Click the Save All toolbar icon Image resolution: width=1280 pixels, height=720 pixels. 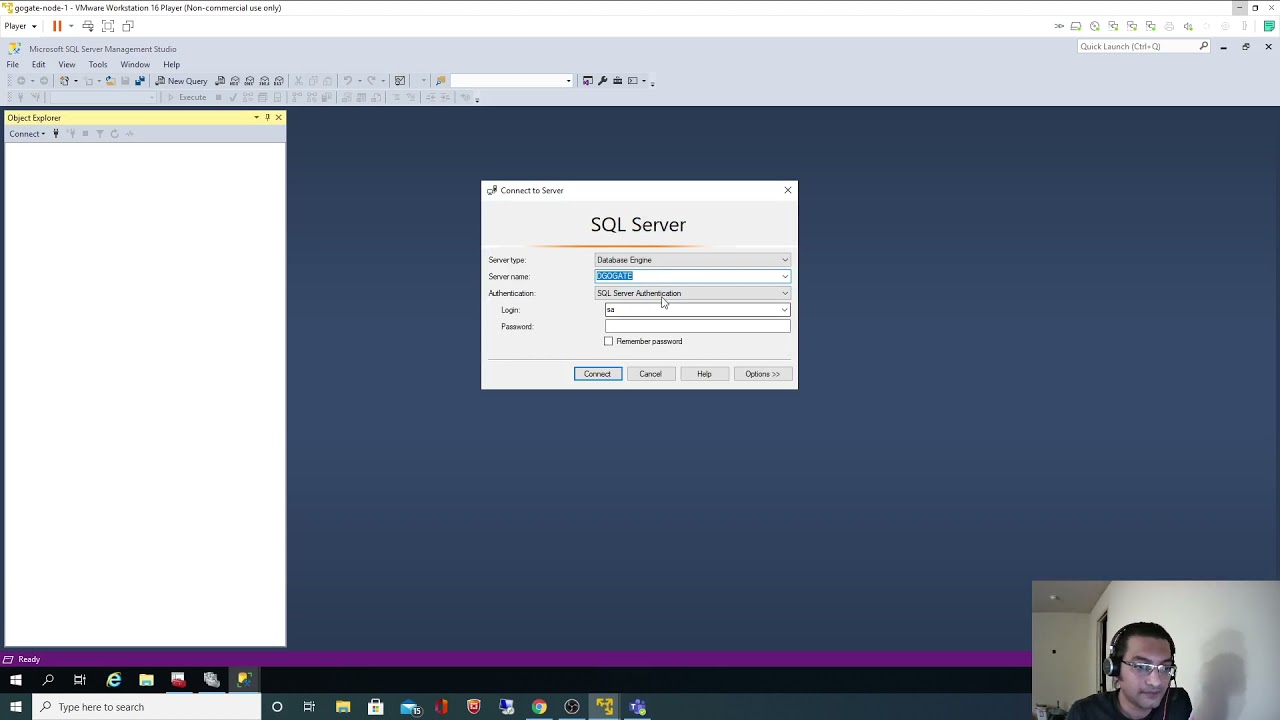point(139,81)
